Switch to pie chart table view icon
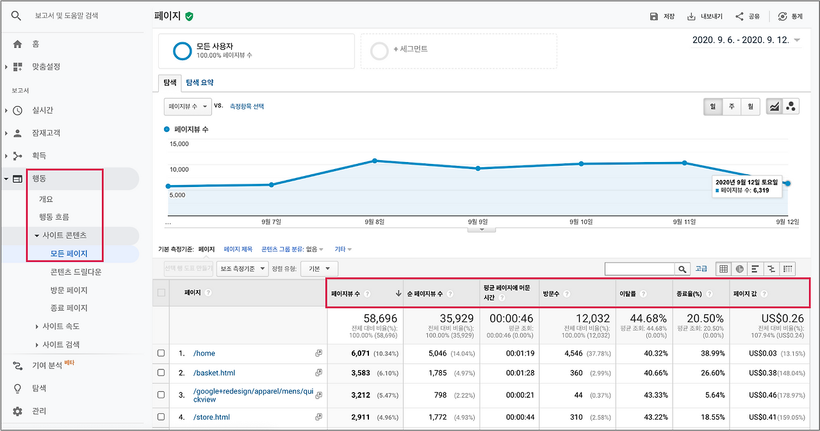820x431 pixels. click(739, 268)
